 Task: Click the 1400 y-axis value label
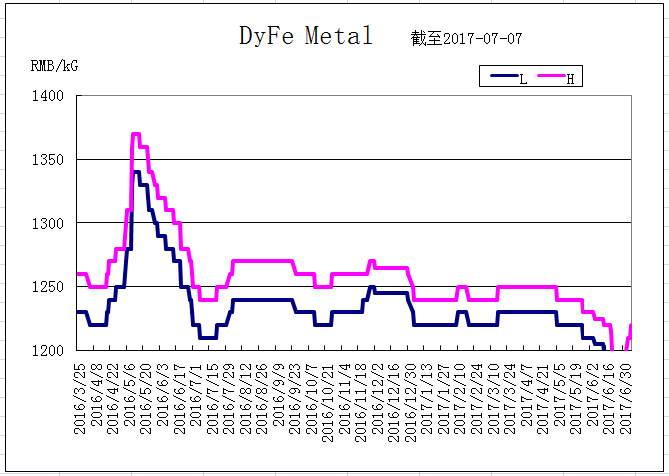48,96
